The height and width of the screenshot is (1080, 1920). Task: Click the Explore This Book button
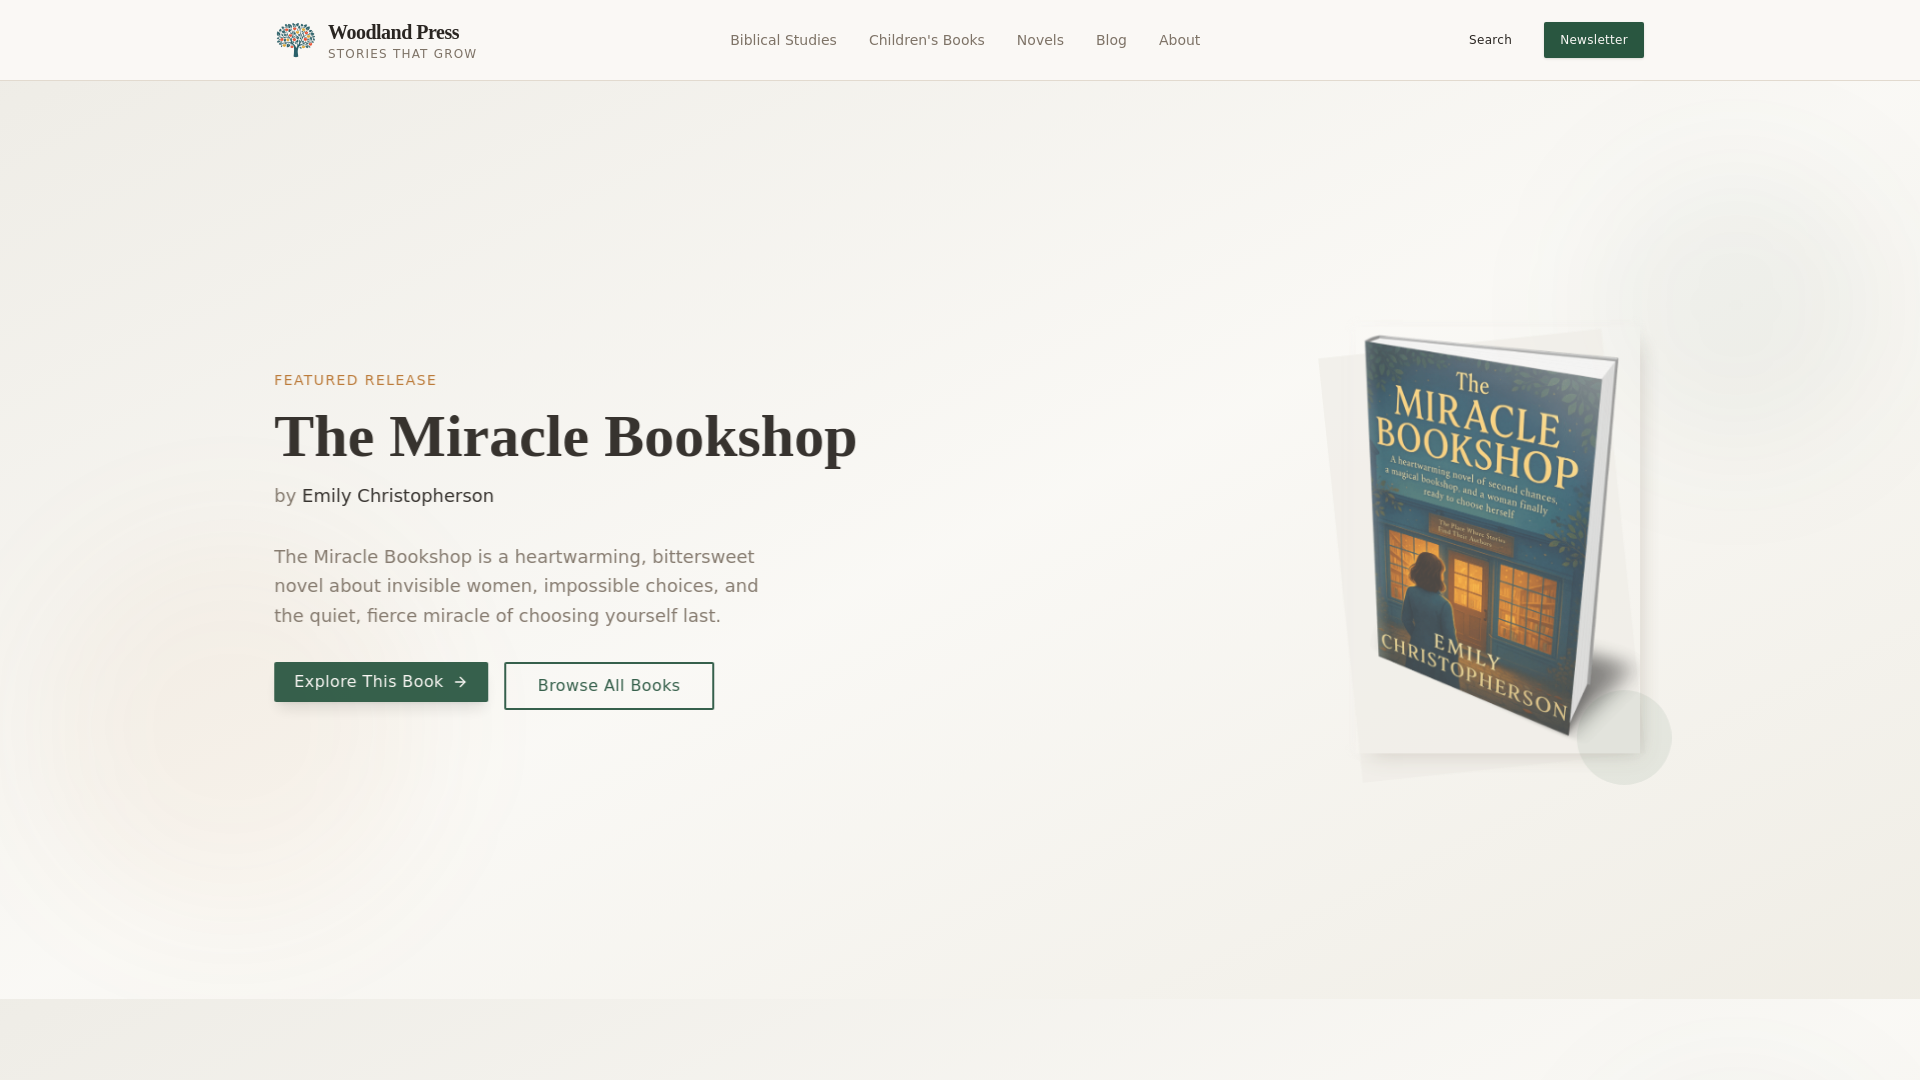click(x=381, y=682)
